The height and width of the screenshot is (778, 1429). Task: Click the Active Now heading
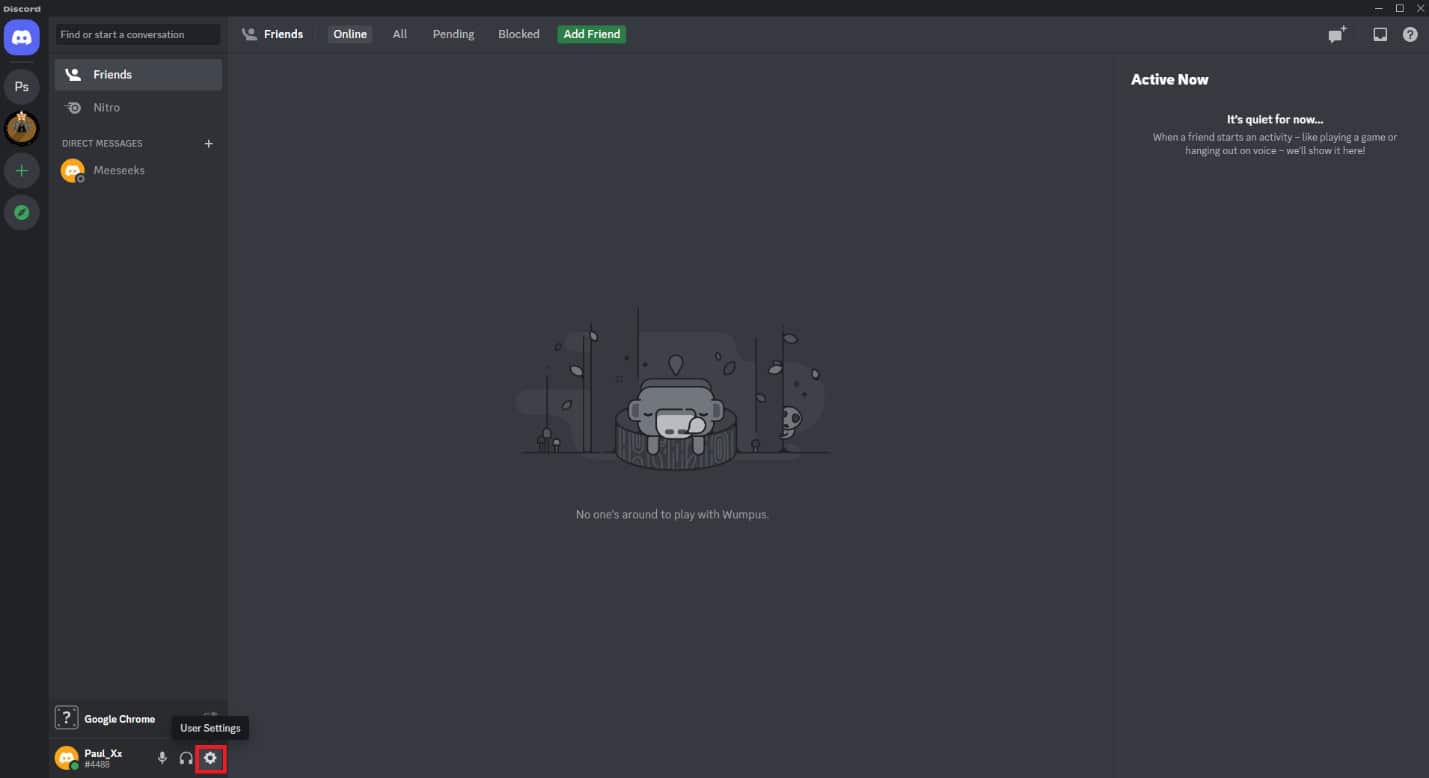(1169, 80)
